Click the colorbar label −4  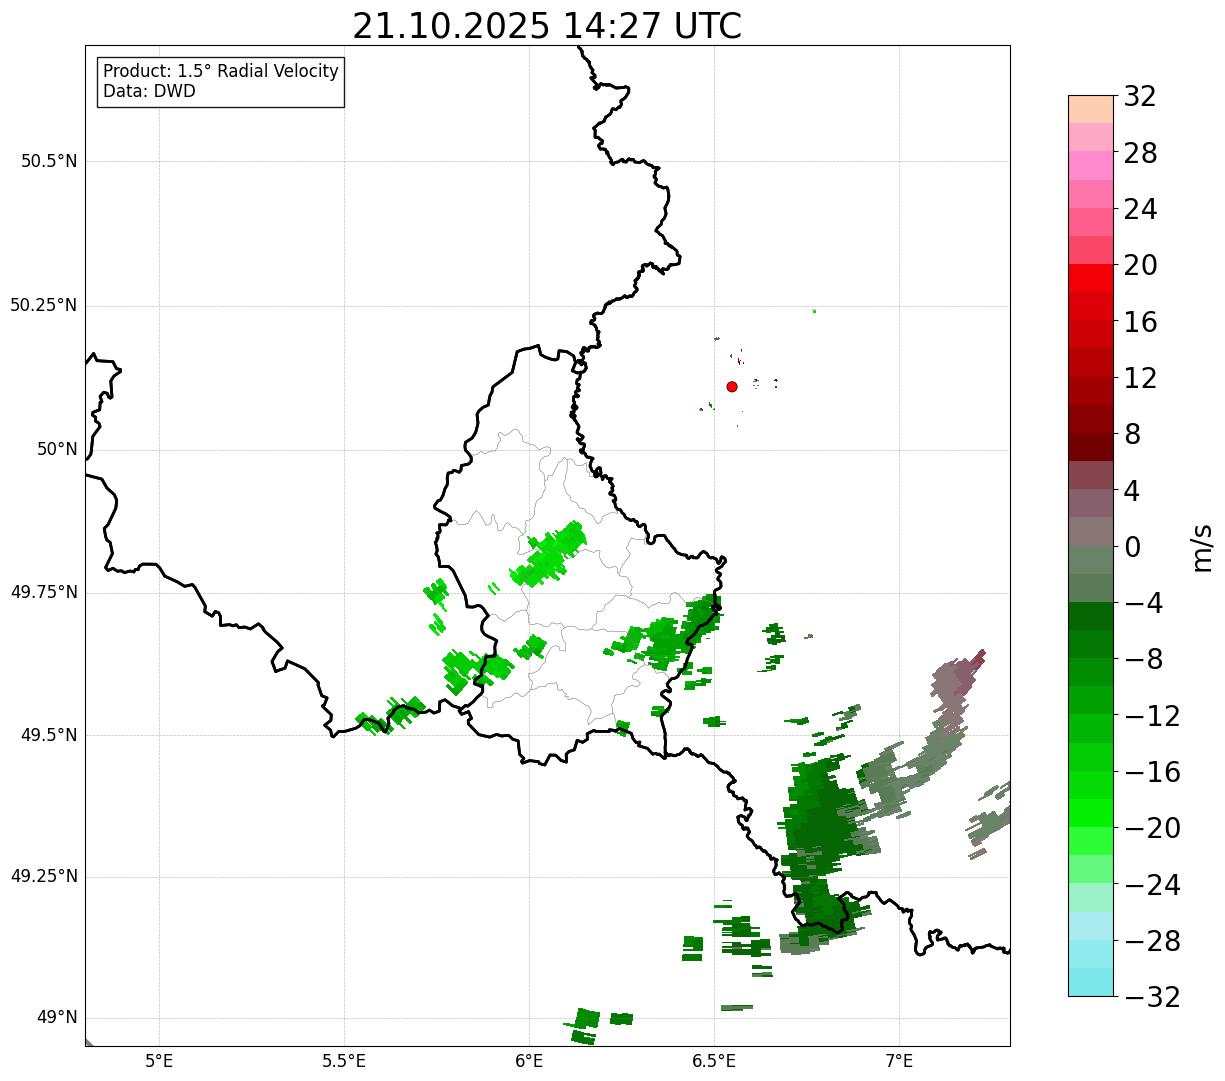tap(1144, 604)
